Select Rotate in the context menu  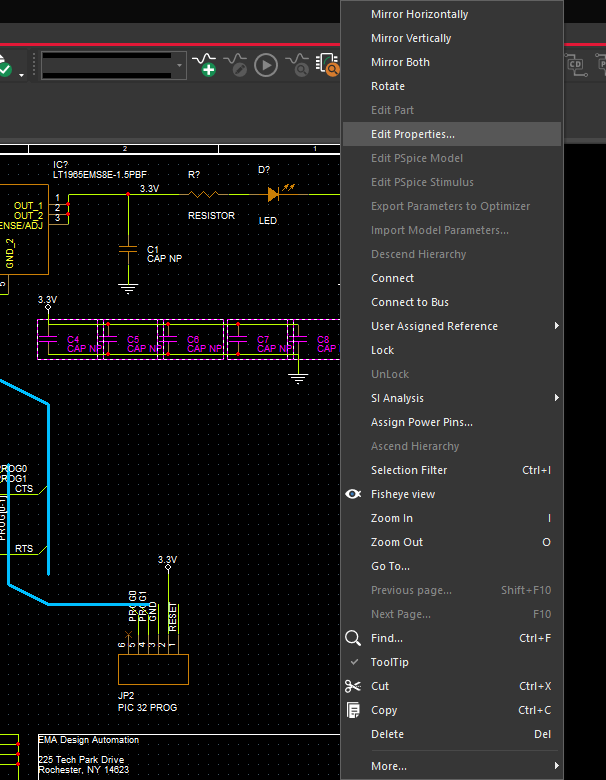tap(452, 86)
